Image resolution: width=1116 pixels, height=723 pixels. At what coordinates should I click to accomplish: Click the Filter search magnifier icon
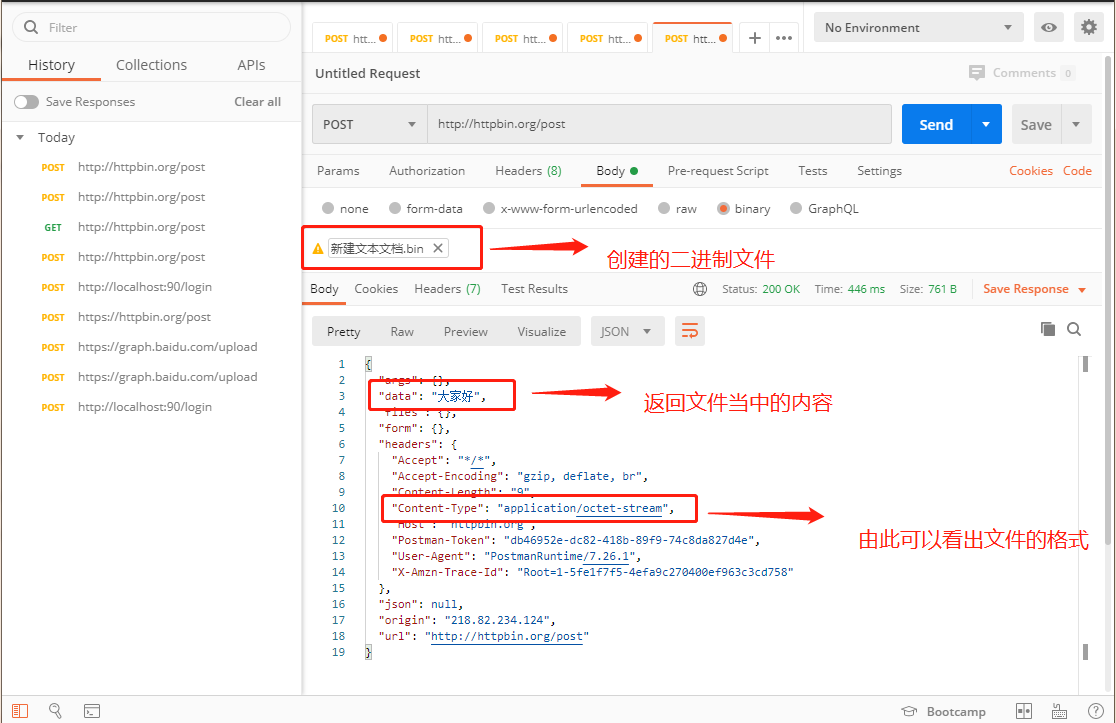(x=31, y=27)
